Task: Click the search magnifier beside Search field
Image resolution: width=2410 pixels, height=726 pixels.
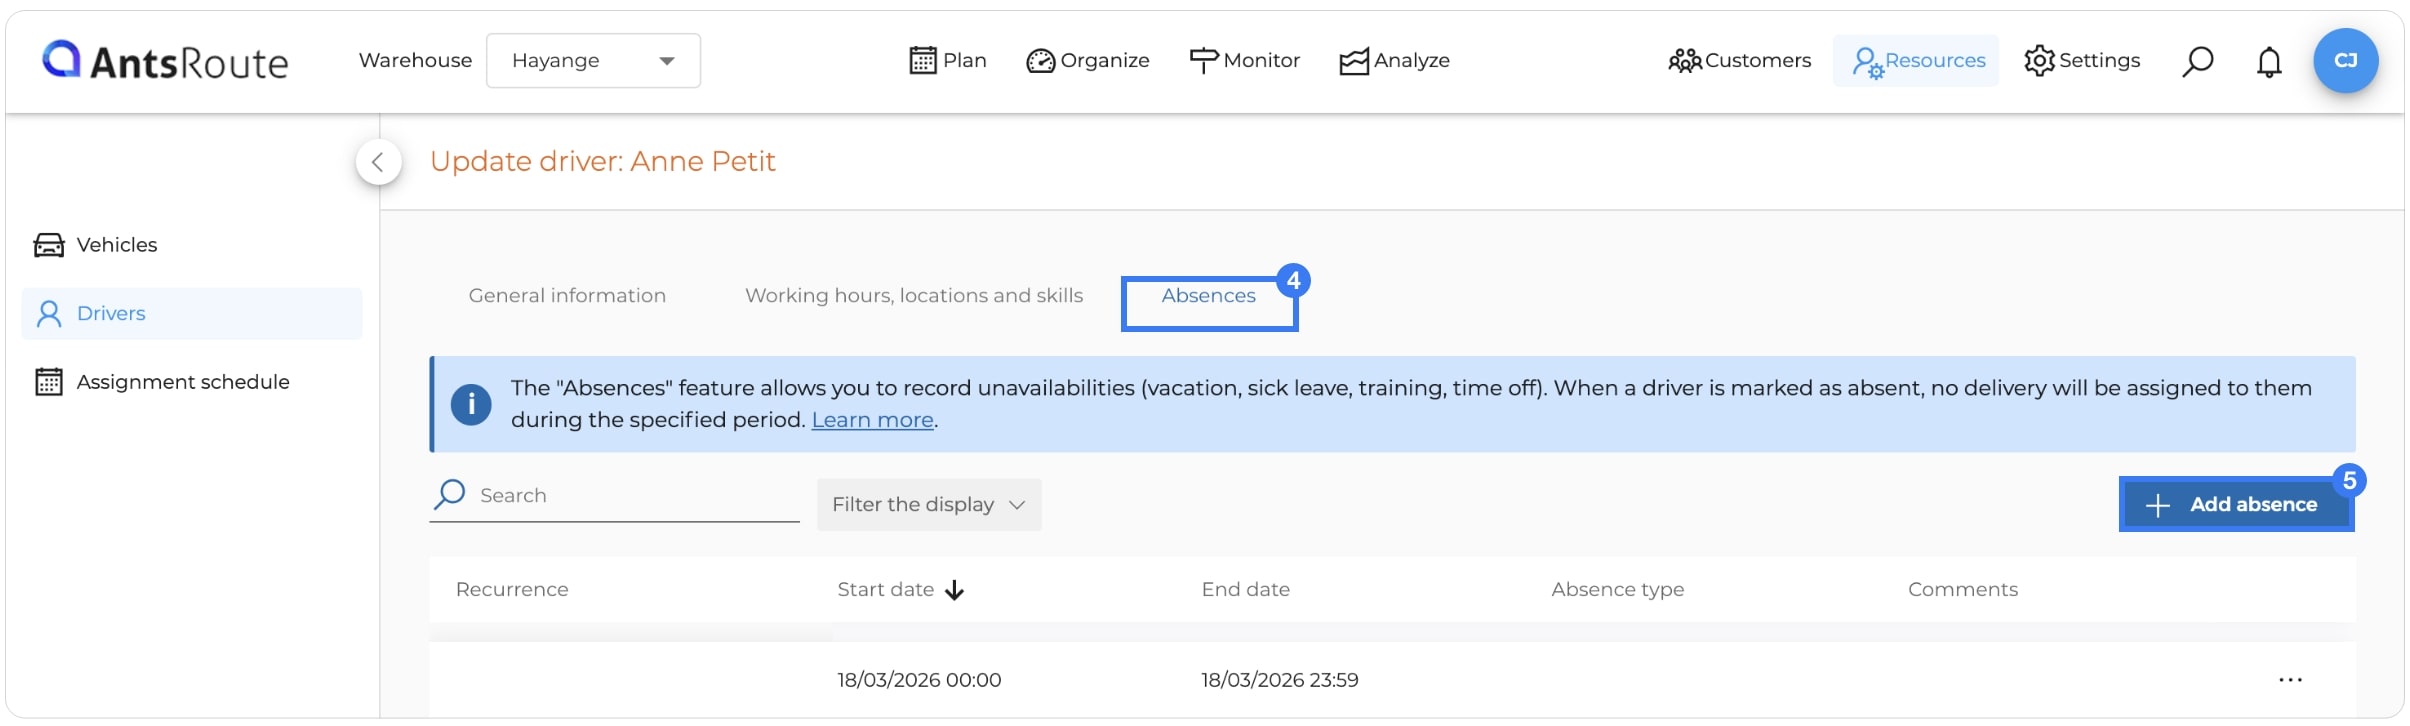Action: pos(450,494)
